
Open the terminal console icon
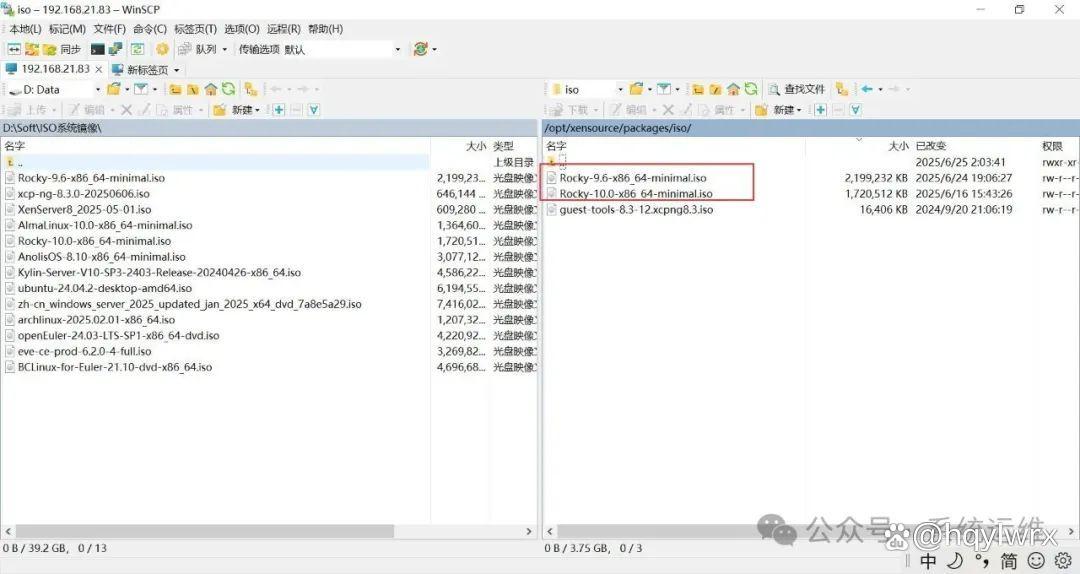point(98,49)
